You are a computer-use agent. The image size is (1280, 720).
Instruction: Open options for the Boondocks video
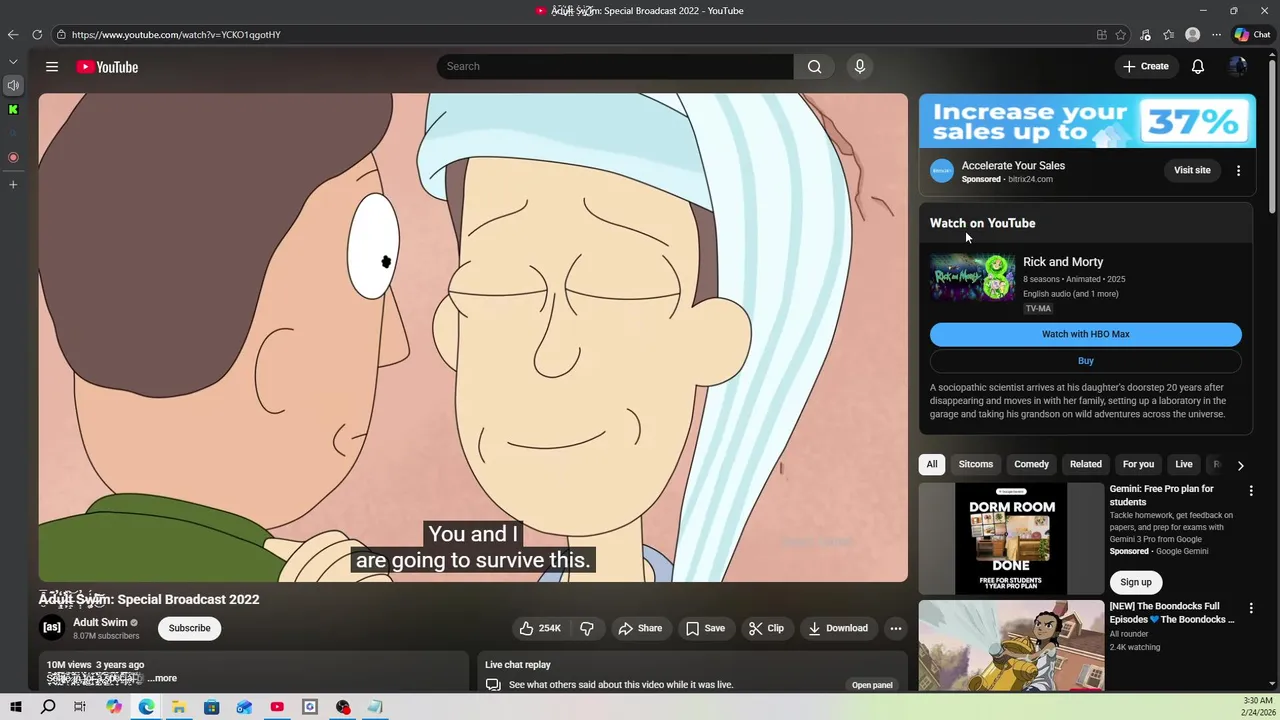tap(1251, 608)
